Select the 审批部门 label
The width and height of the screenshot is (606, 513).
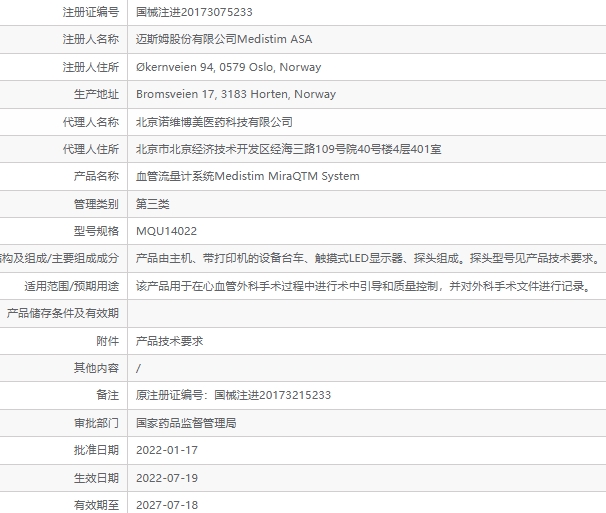click(x=96, y=423)
